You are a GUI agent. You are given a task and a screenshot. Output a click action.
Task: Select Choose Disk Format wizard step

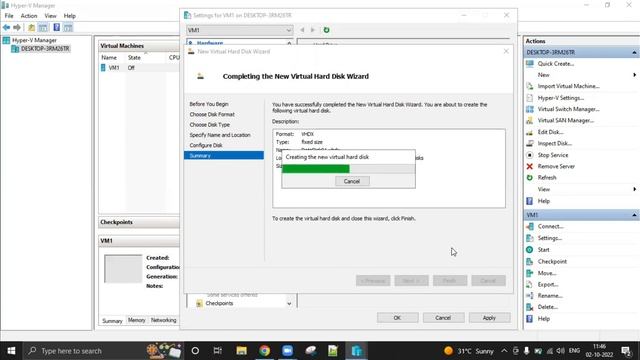[x=212, y=115]
